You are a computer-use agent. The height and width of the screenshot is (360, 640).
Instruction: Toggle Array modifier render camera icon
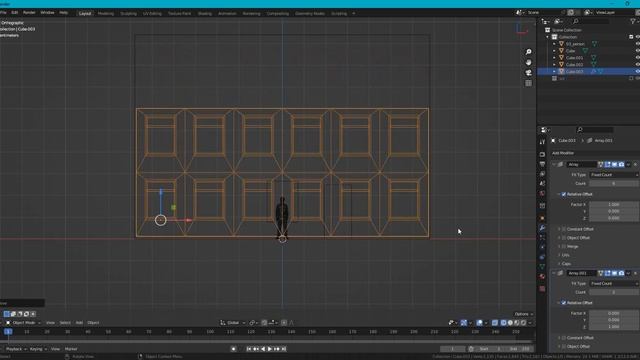[621, 164]
